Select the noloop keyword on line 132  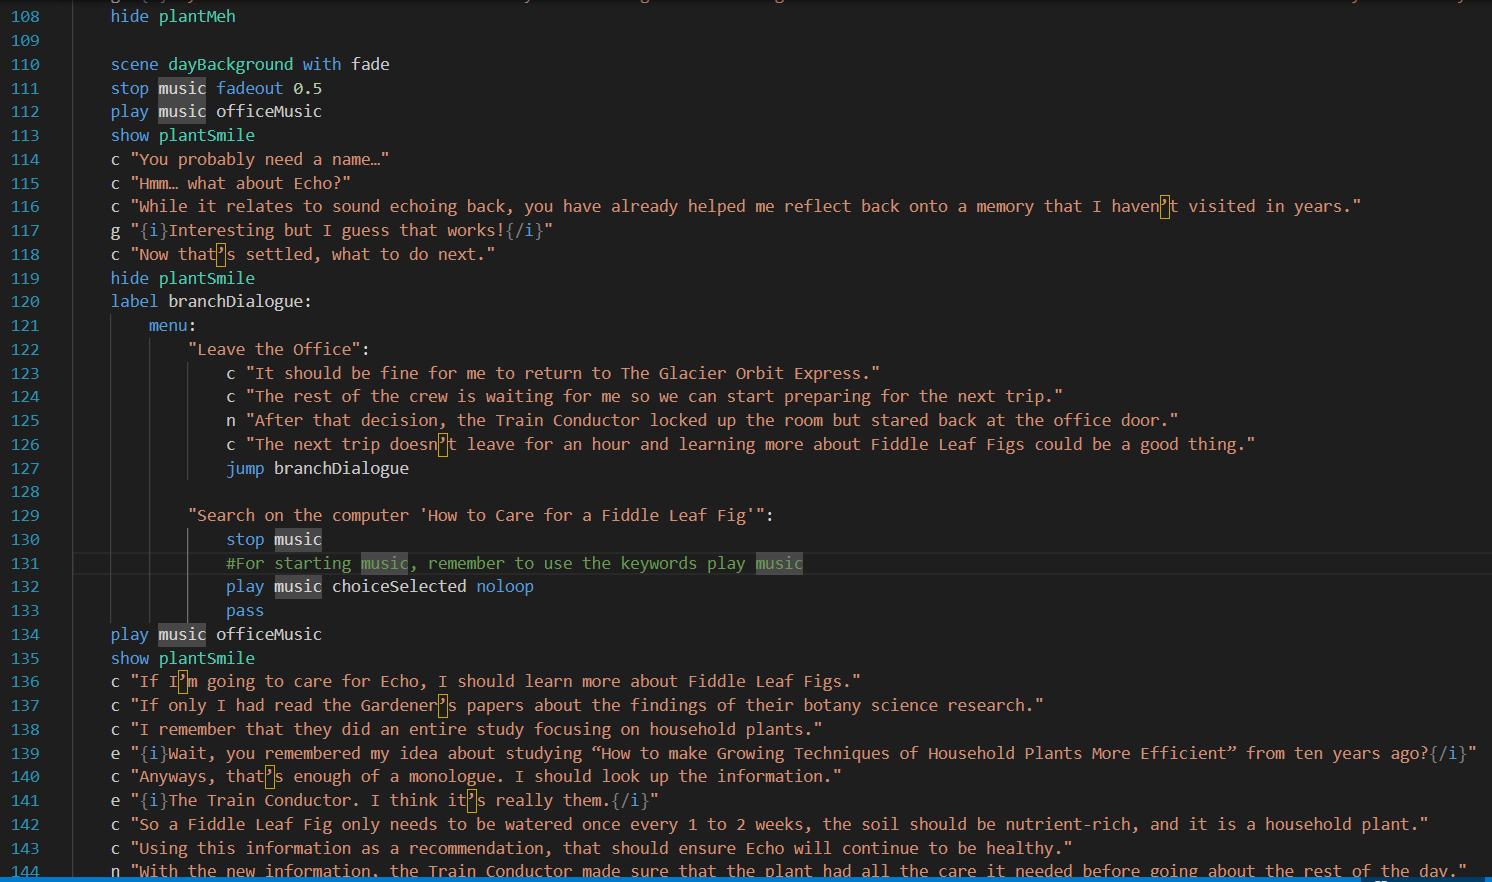(505, 586)
